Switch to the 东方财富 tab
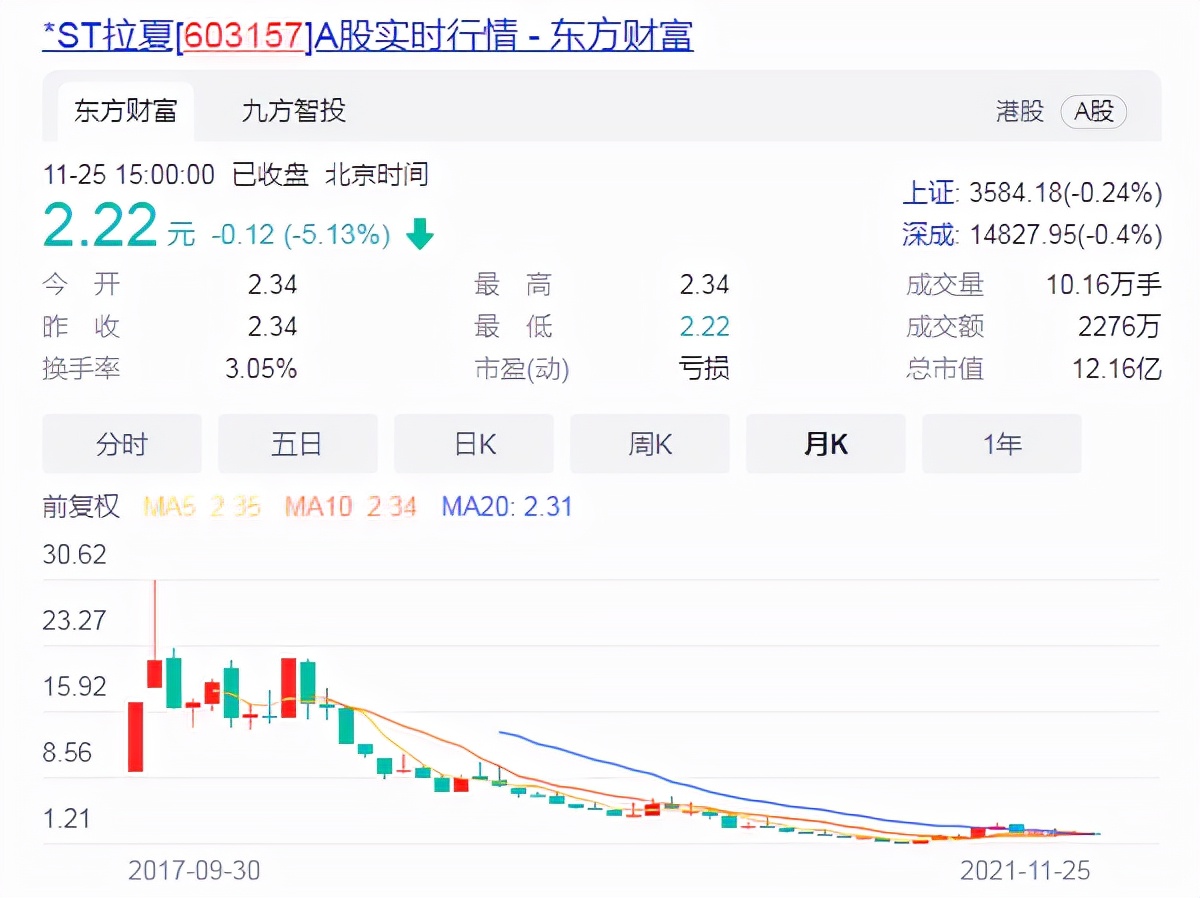The width and height of the screenshot is (1200, 898). (124, 112)
